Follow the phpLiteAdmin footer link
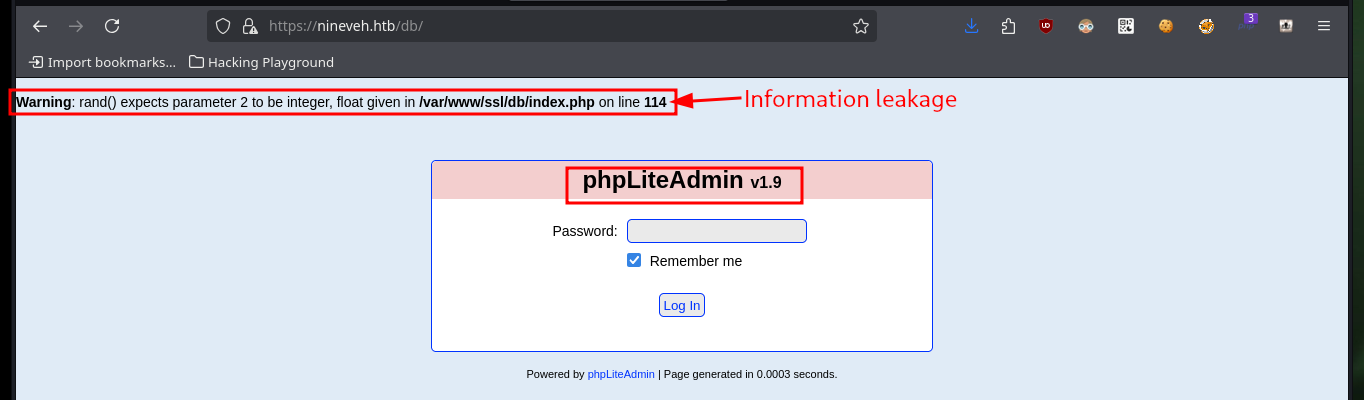1364x400 pixels. 621,374
